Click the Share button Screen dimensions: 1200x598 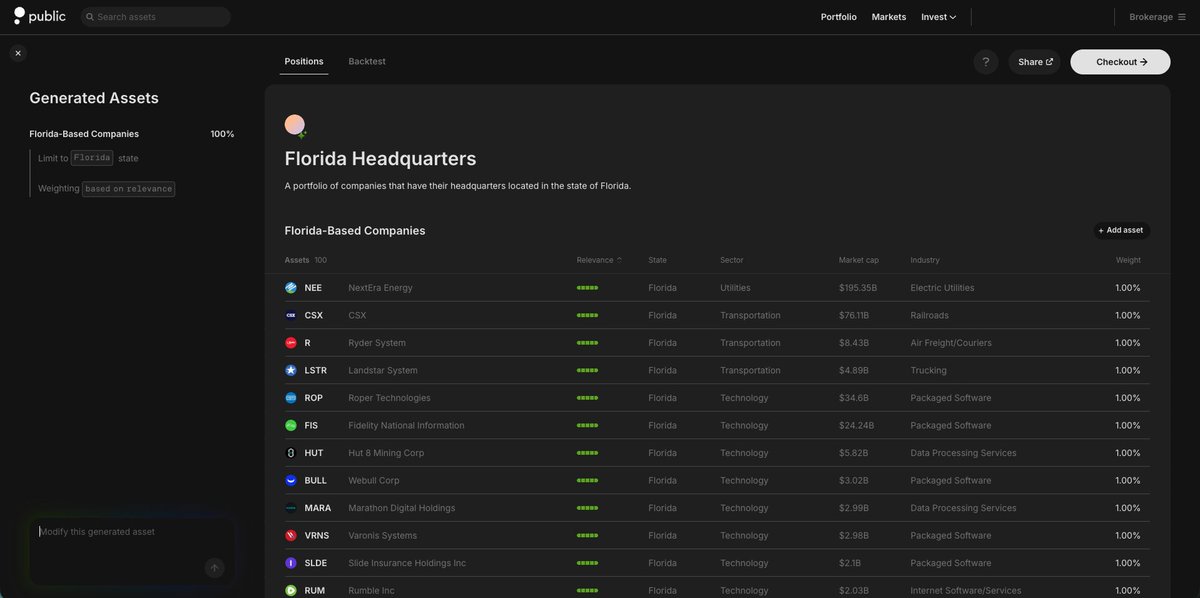coord(1035,62)
